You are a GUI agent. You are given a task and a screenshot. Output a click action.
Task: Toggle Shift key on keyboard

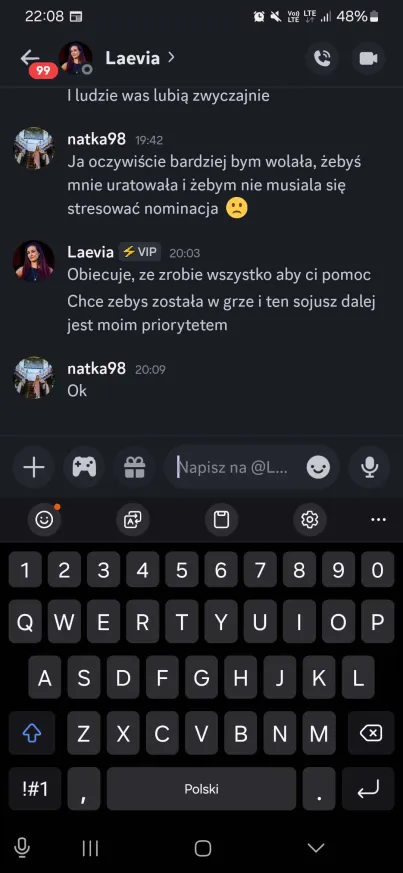point(32,734)
